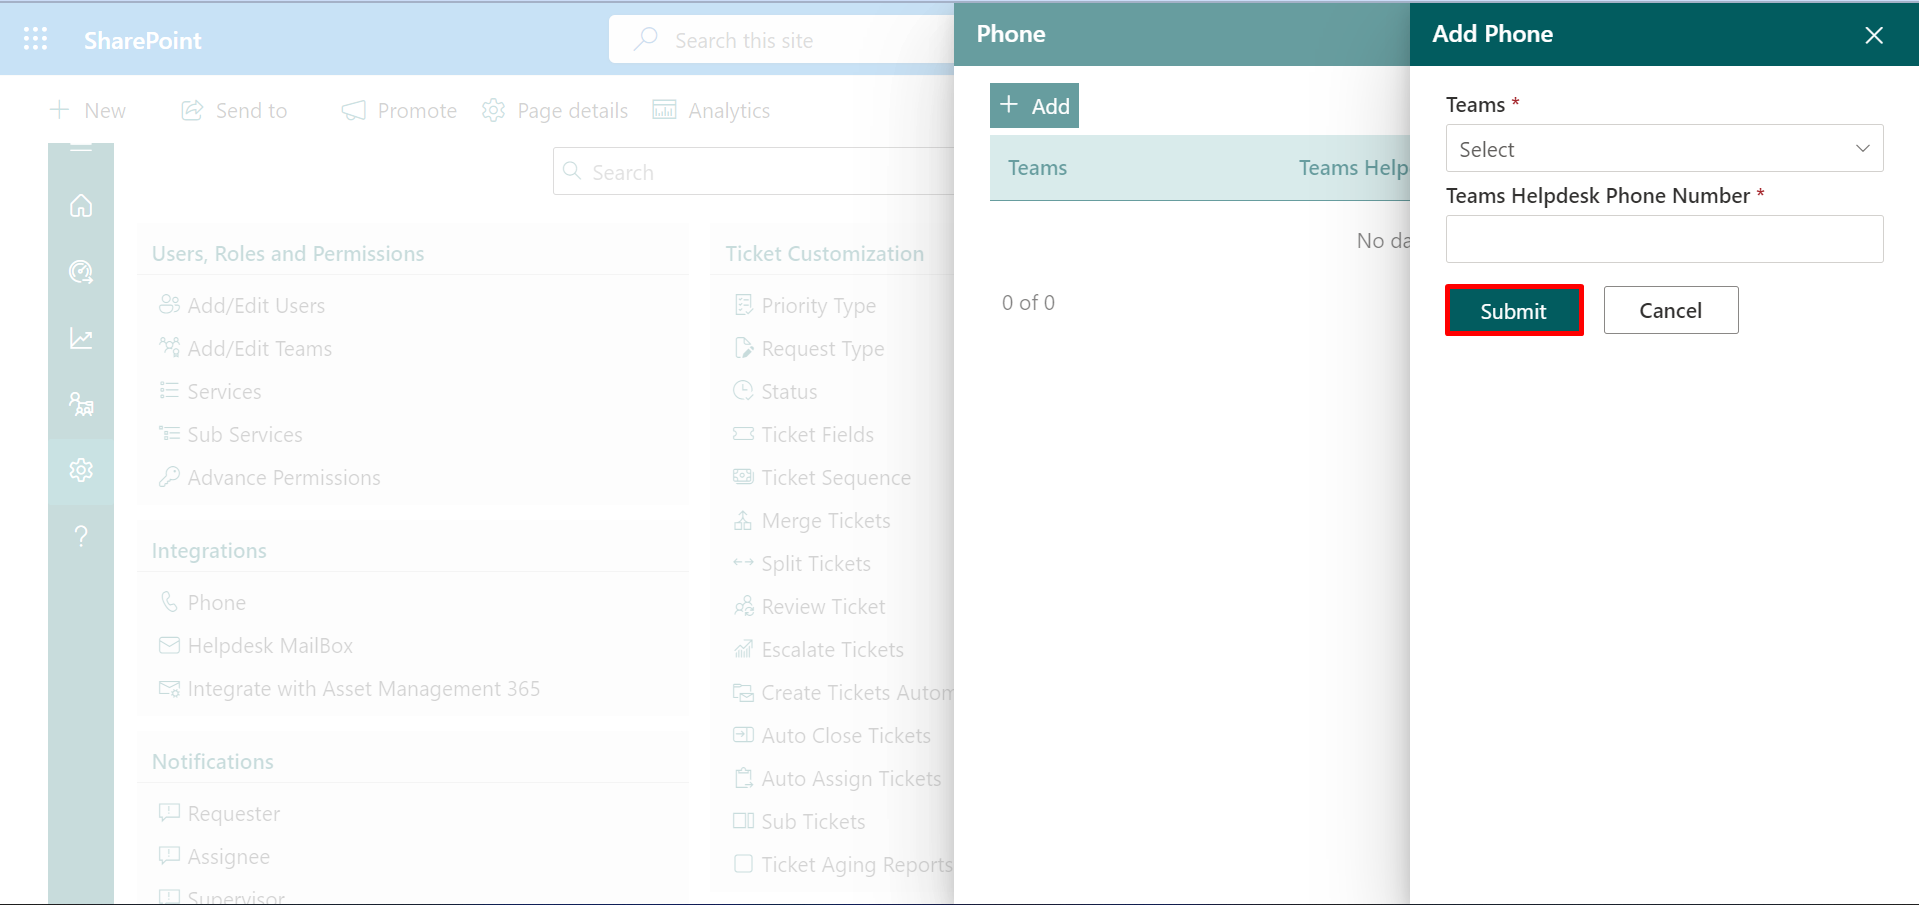This screenshot has width=1919, height=905.
Task: Open the headset support icon in sidebar
Action: tap(81, 272)
